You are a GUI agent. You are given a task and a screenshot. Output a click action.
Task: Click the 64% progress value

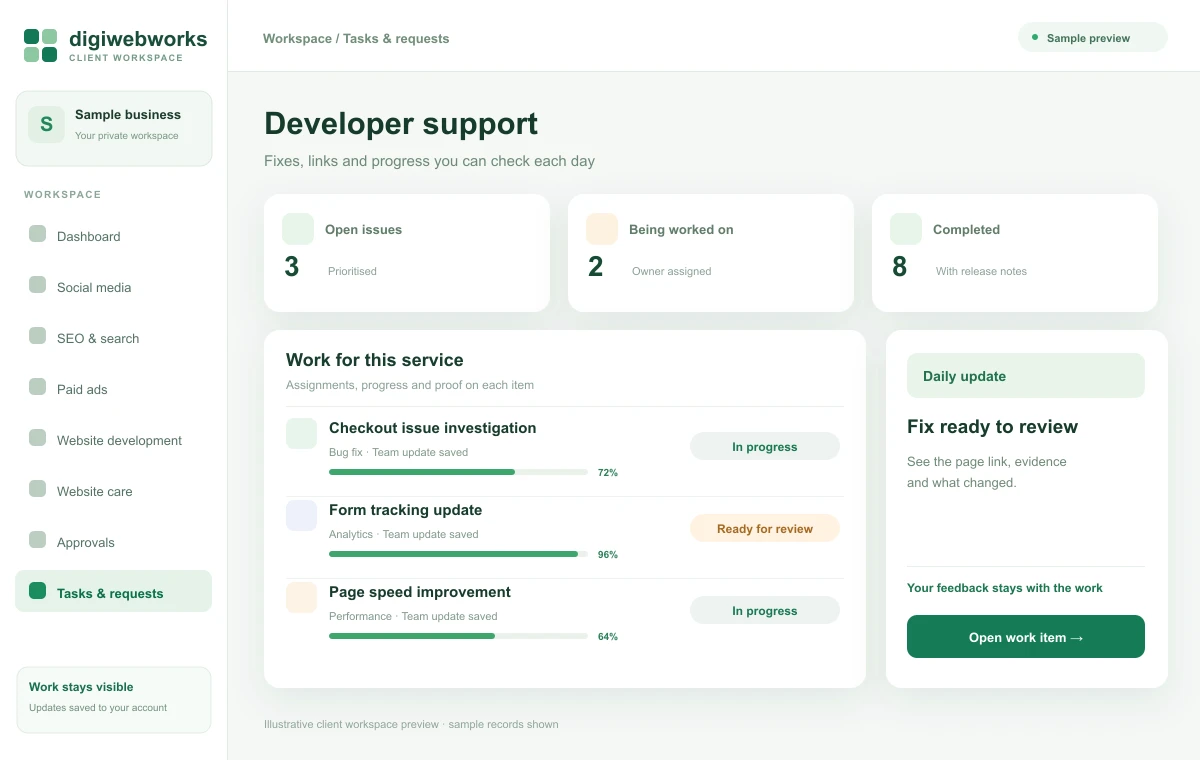(x=608, y=637)
